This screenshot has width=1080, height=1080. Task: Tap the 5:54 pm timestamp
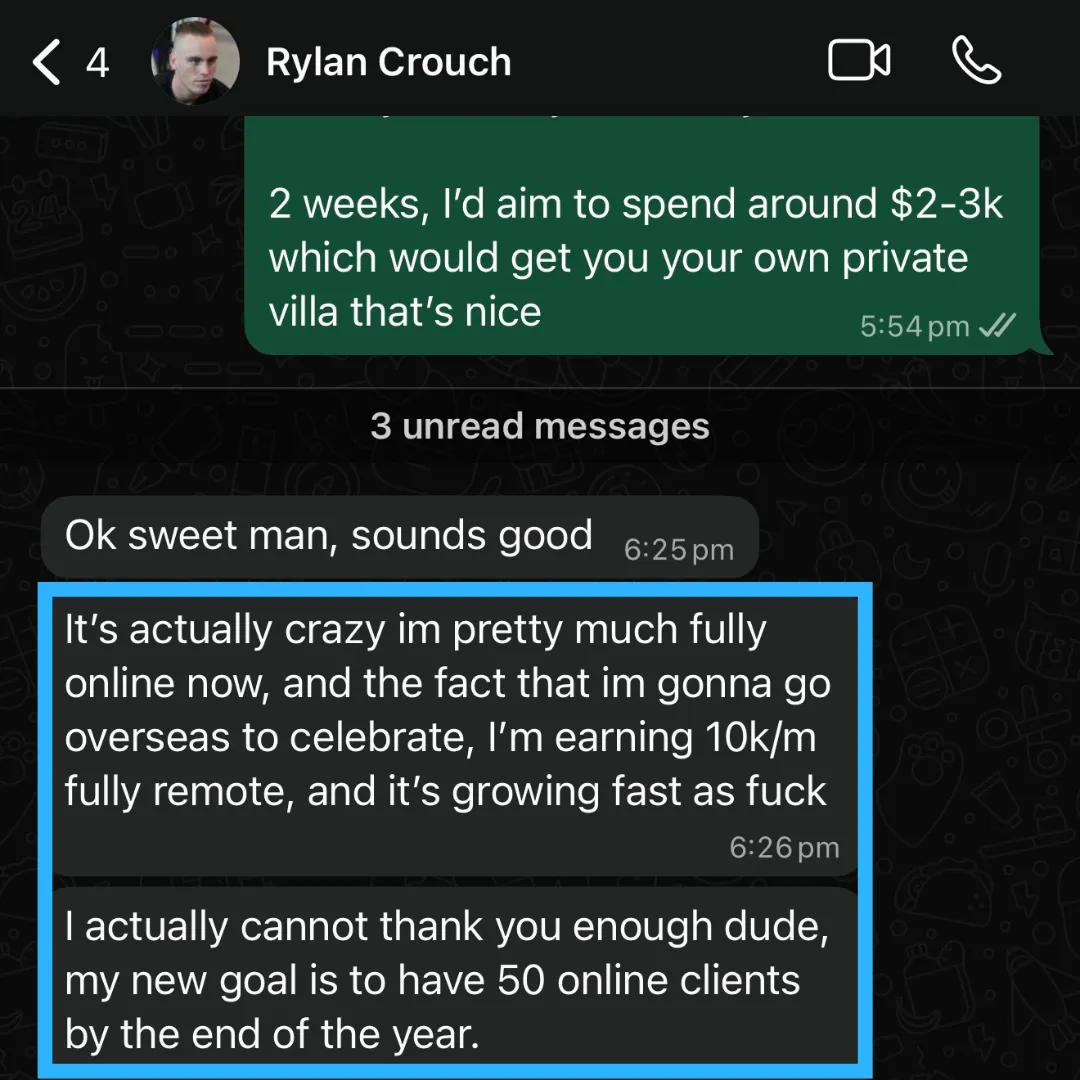915,326
